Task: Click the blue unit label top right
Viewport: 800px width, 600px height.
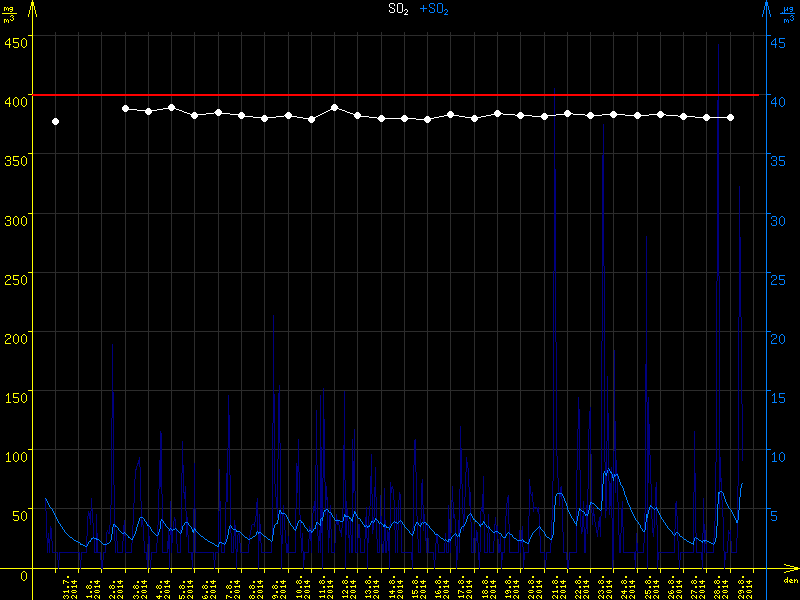Action: click(787, 13)
